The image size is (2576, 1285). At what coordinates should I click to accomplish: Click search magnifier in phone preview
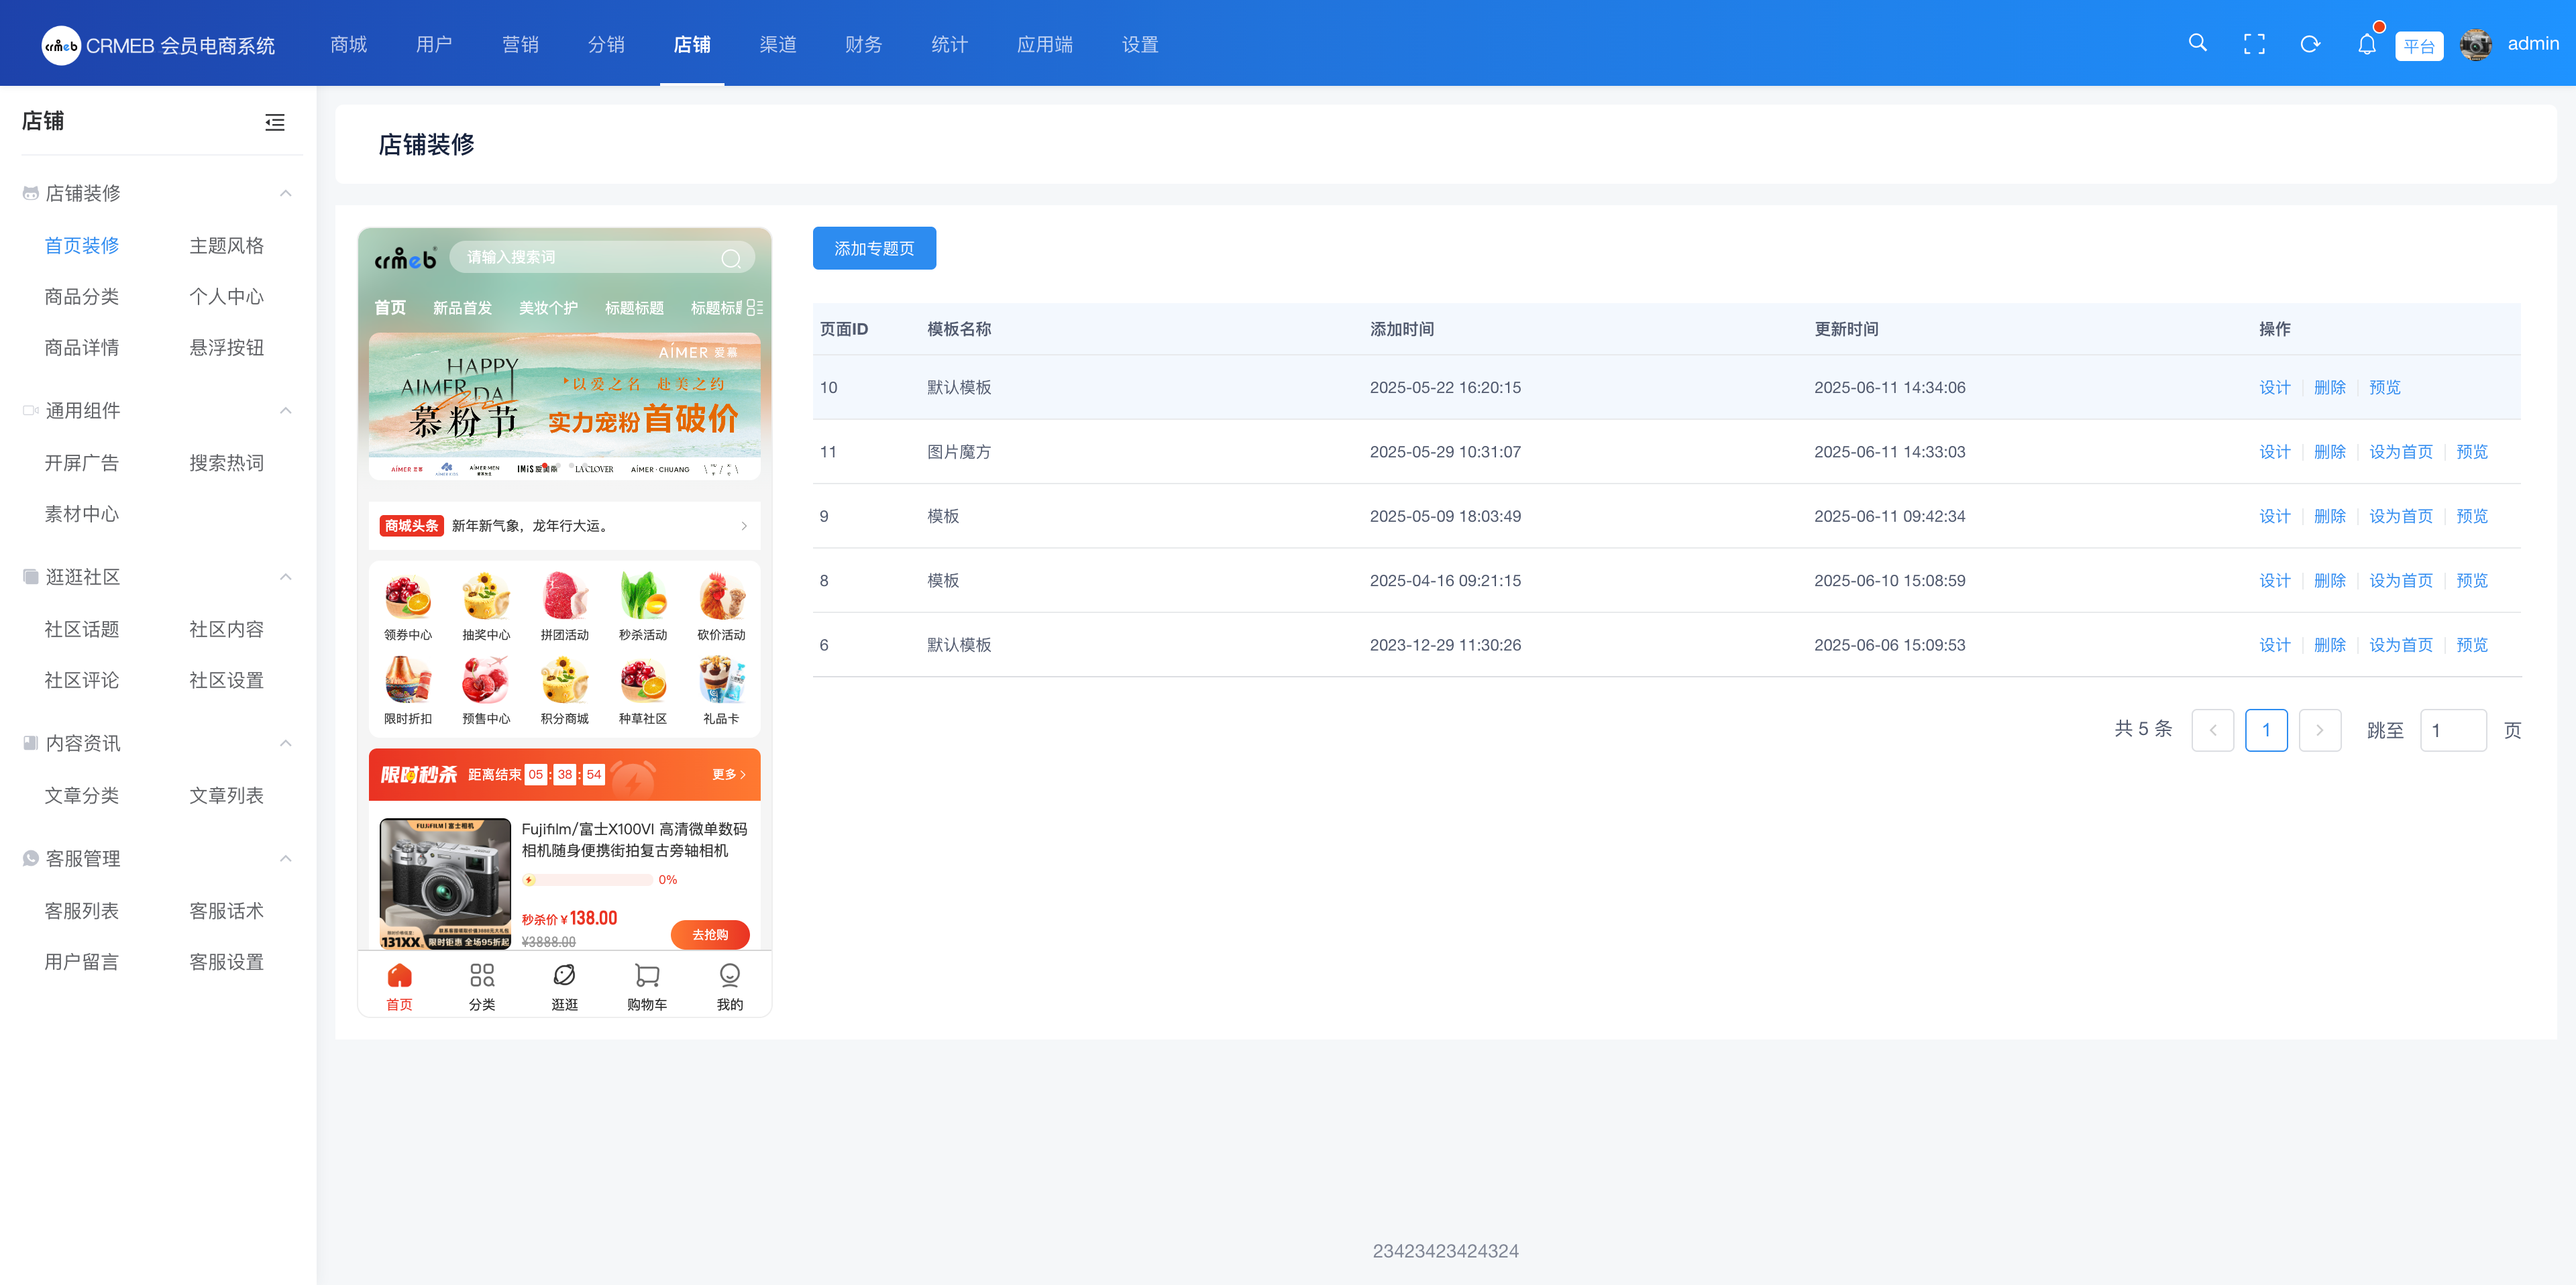tap(731, 258)
